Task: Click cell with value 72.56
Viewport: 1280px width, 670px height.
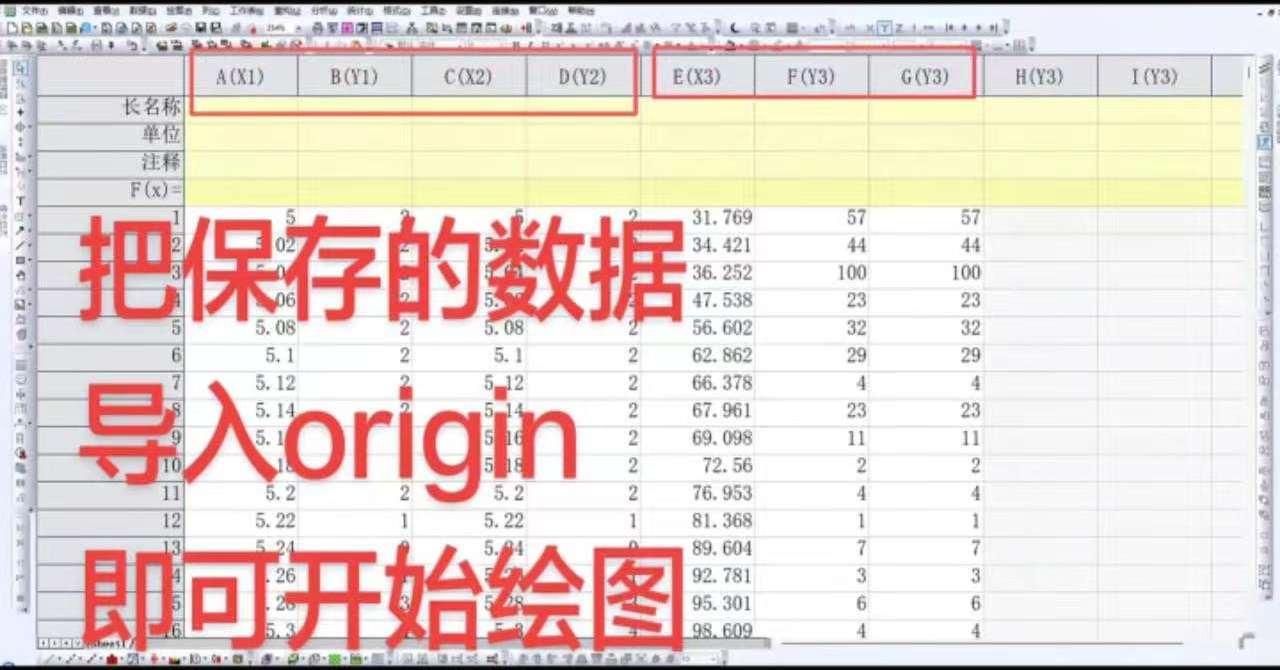Action: 697,466
